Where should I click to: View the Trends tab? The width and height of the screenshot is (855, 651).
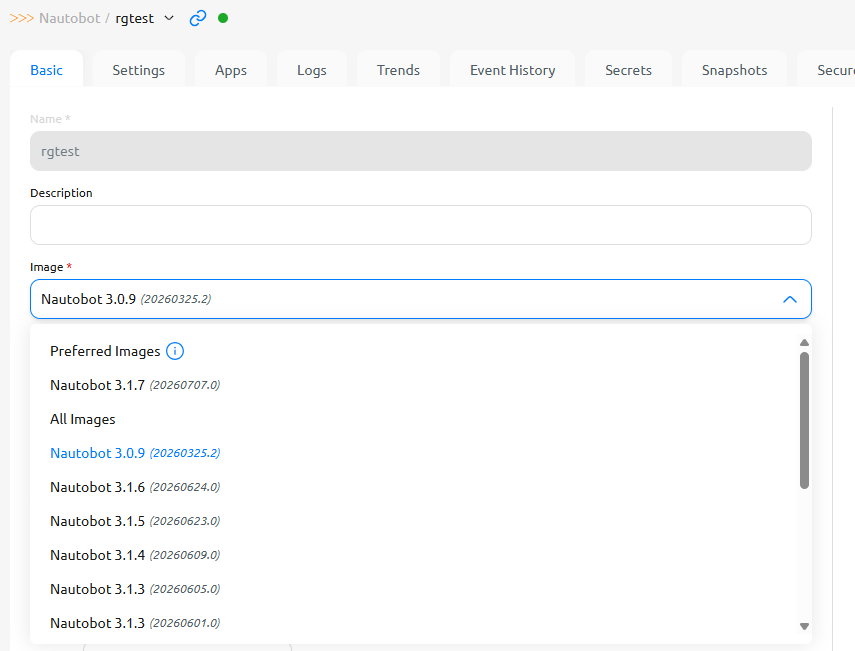[398, 70]
